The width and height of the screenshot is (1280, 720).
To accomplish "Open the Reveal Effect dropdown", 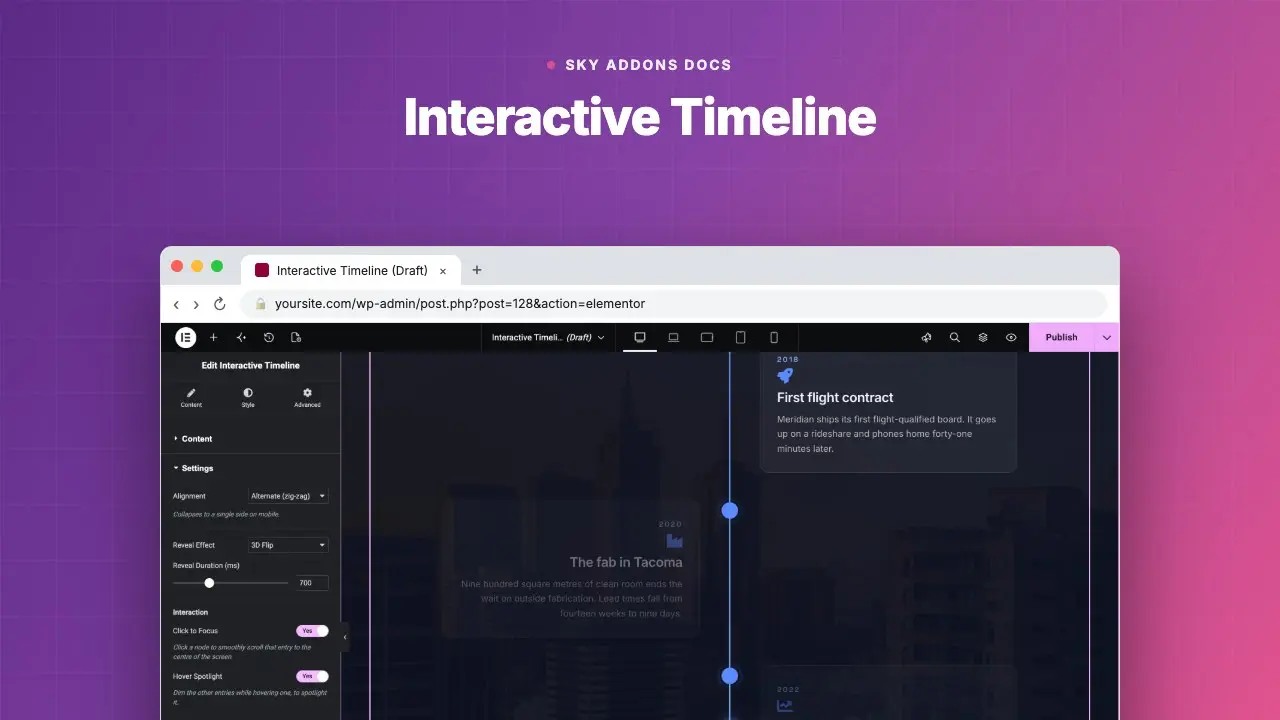I will pyautogui.click(x=288, y=545).
